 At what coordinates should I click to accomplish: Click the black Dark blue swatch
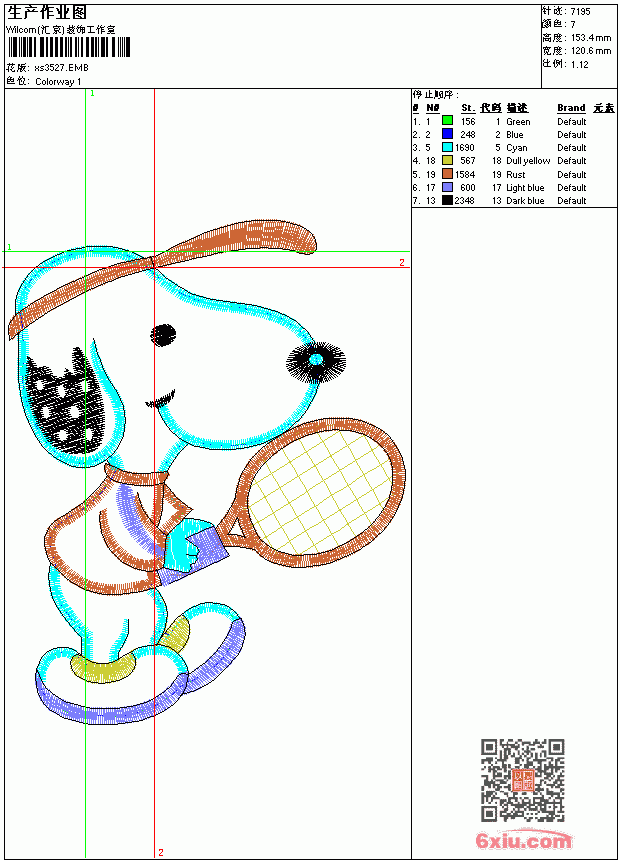tap(448, 200)
